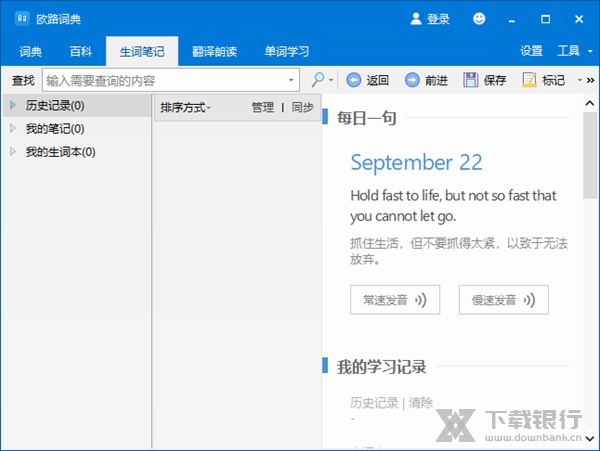Click the user login avatar icon
Screen dimensions: 600x451
[416, 19]
